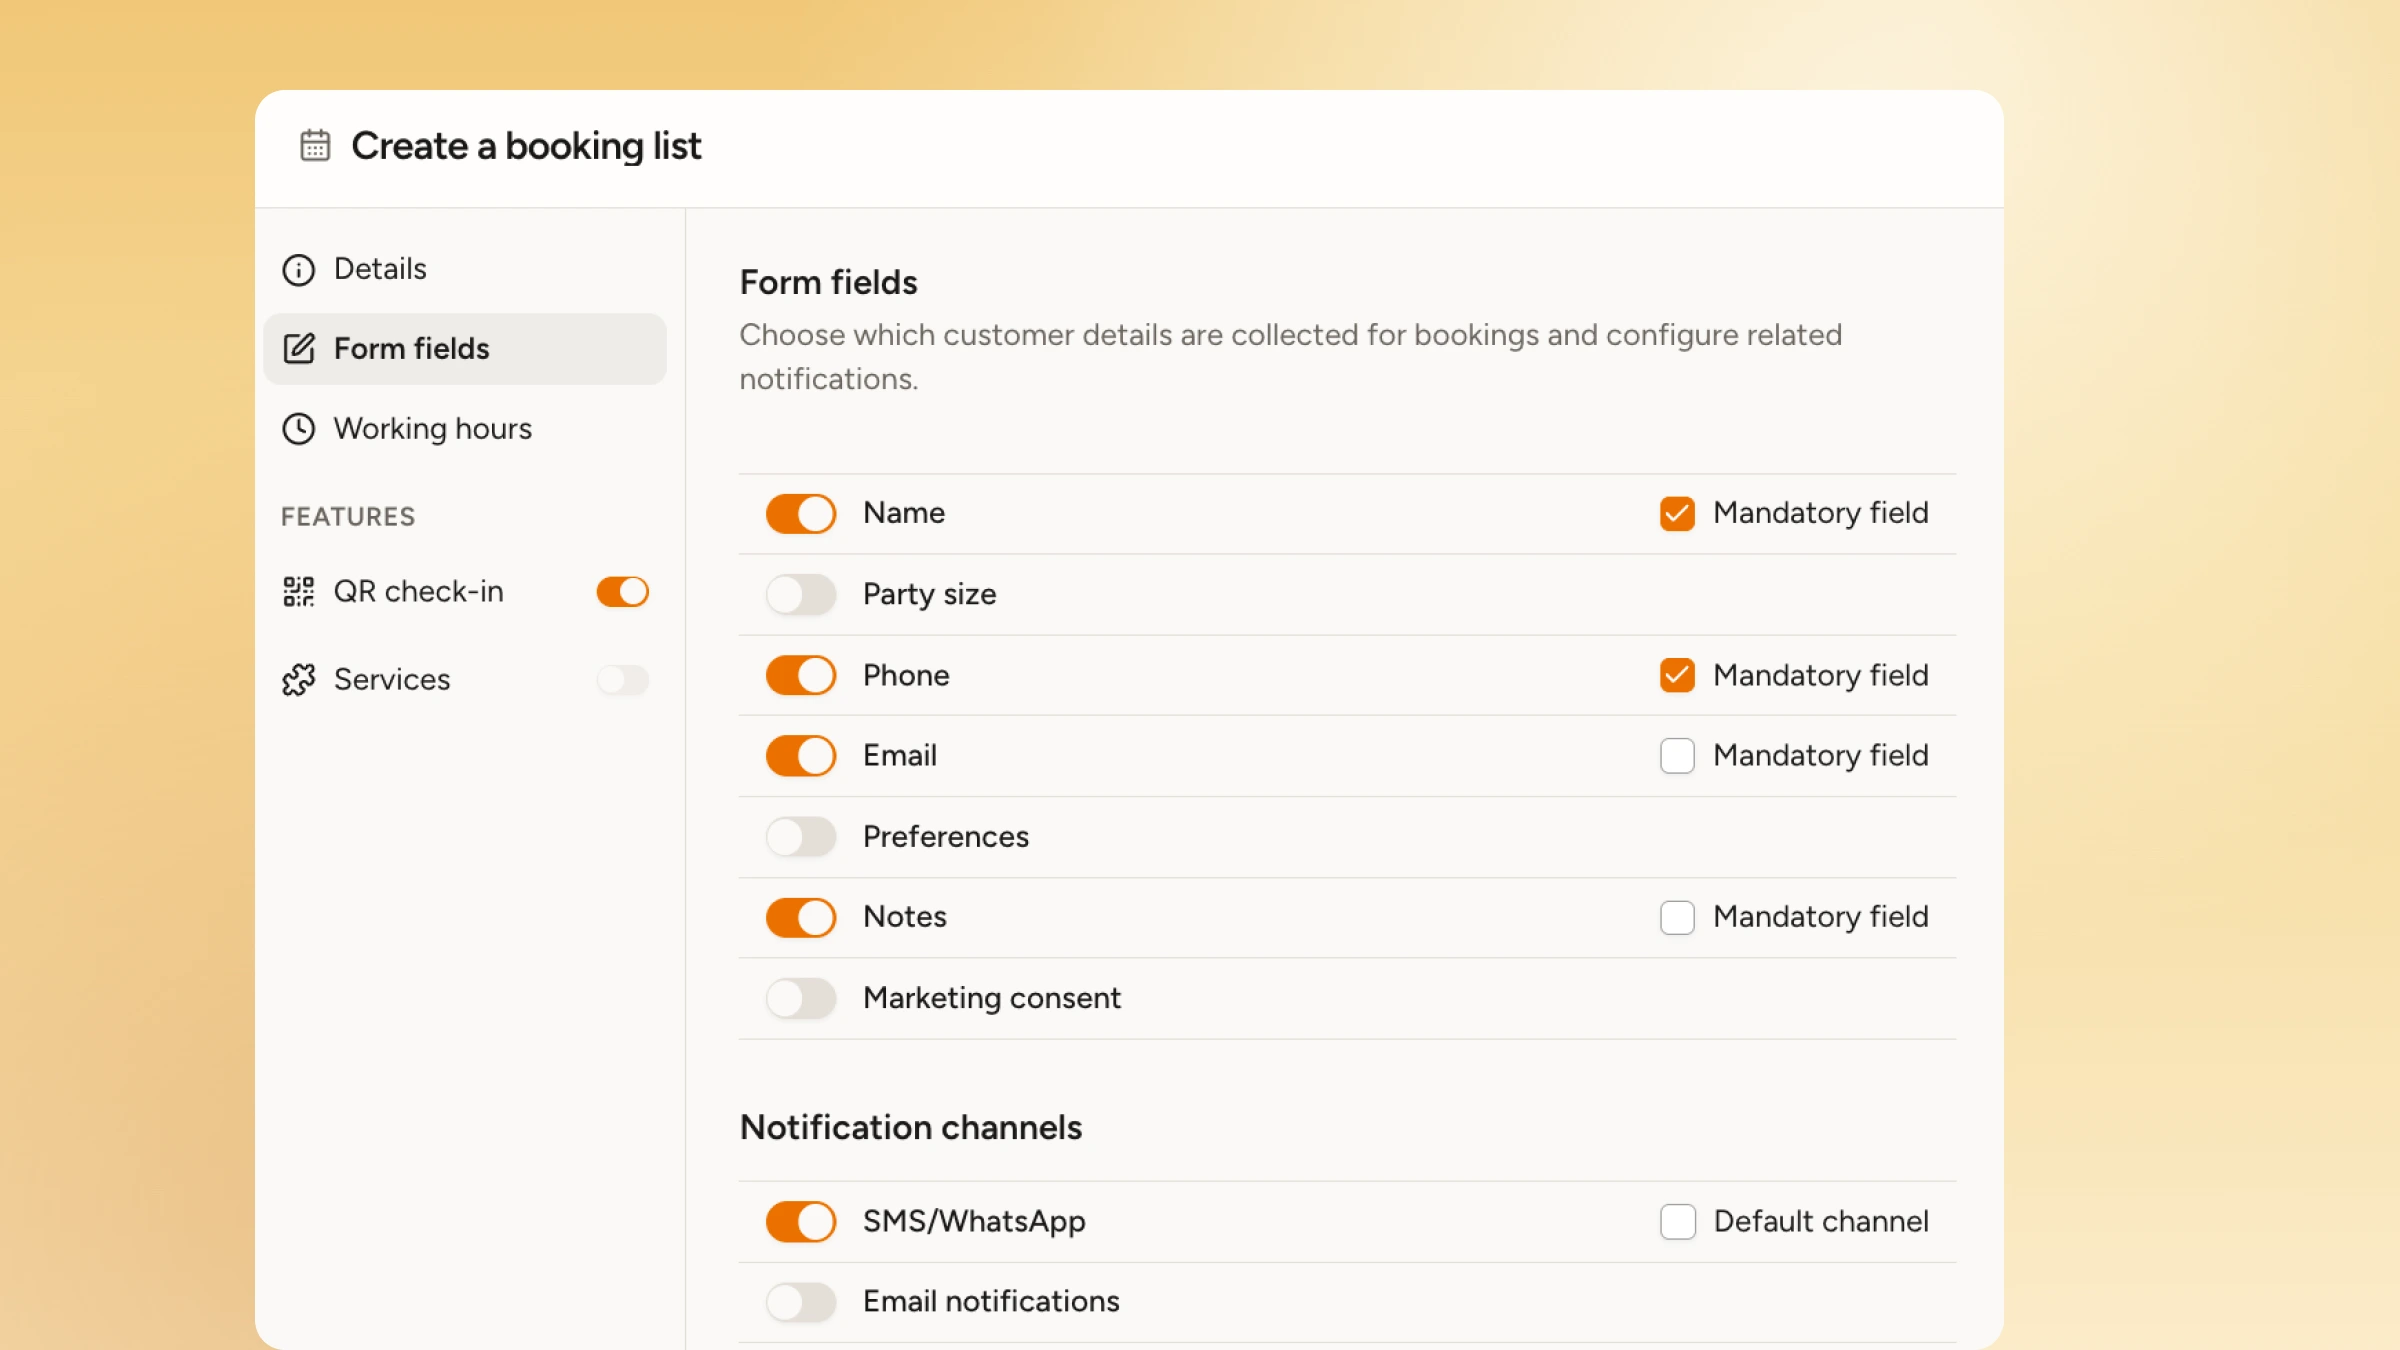Click the Name field label
Viewport: 2400px width, 1350px height.
point(904,513)
